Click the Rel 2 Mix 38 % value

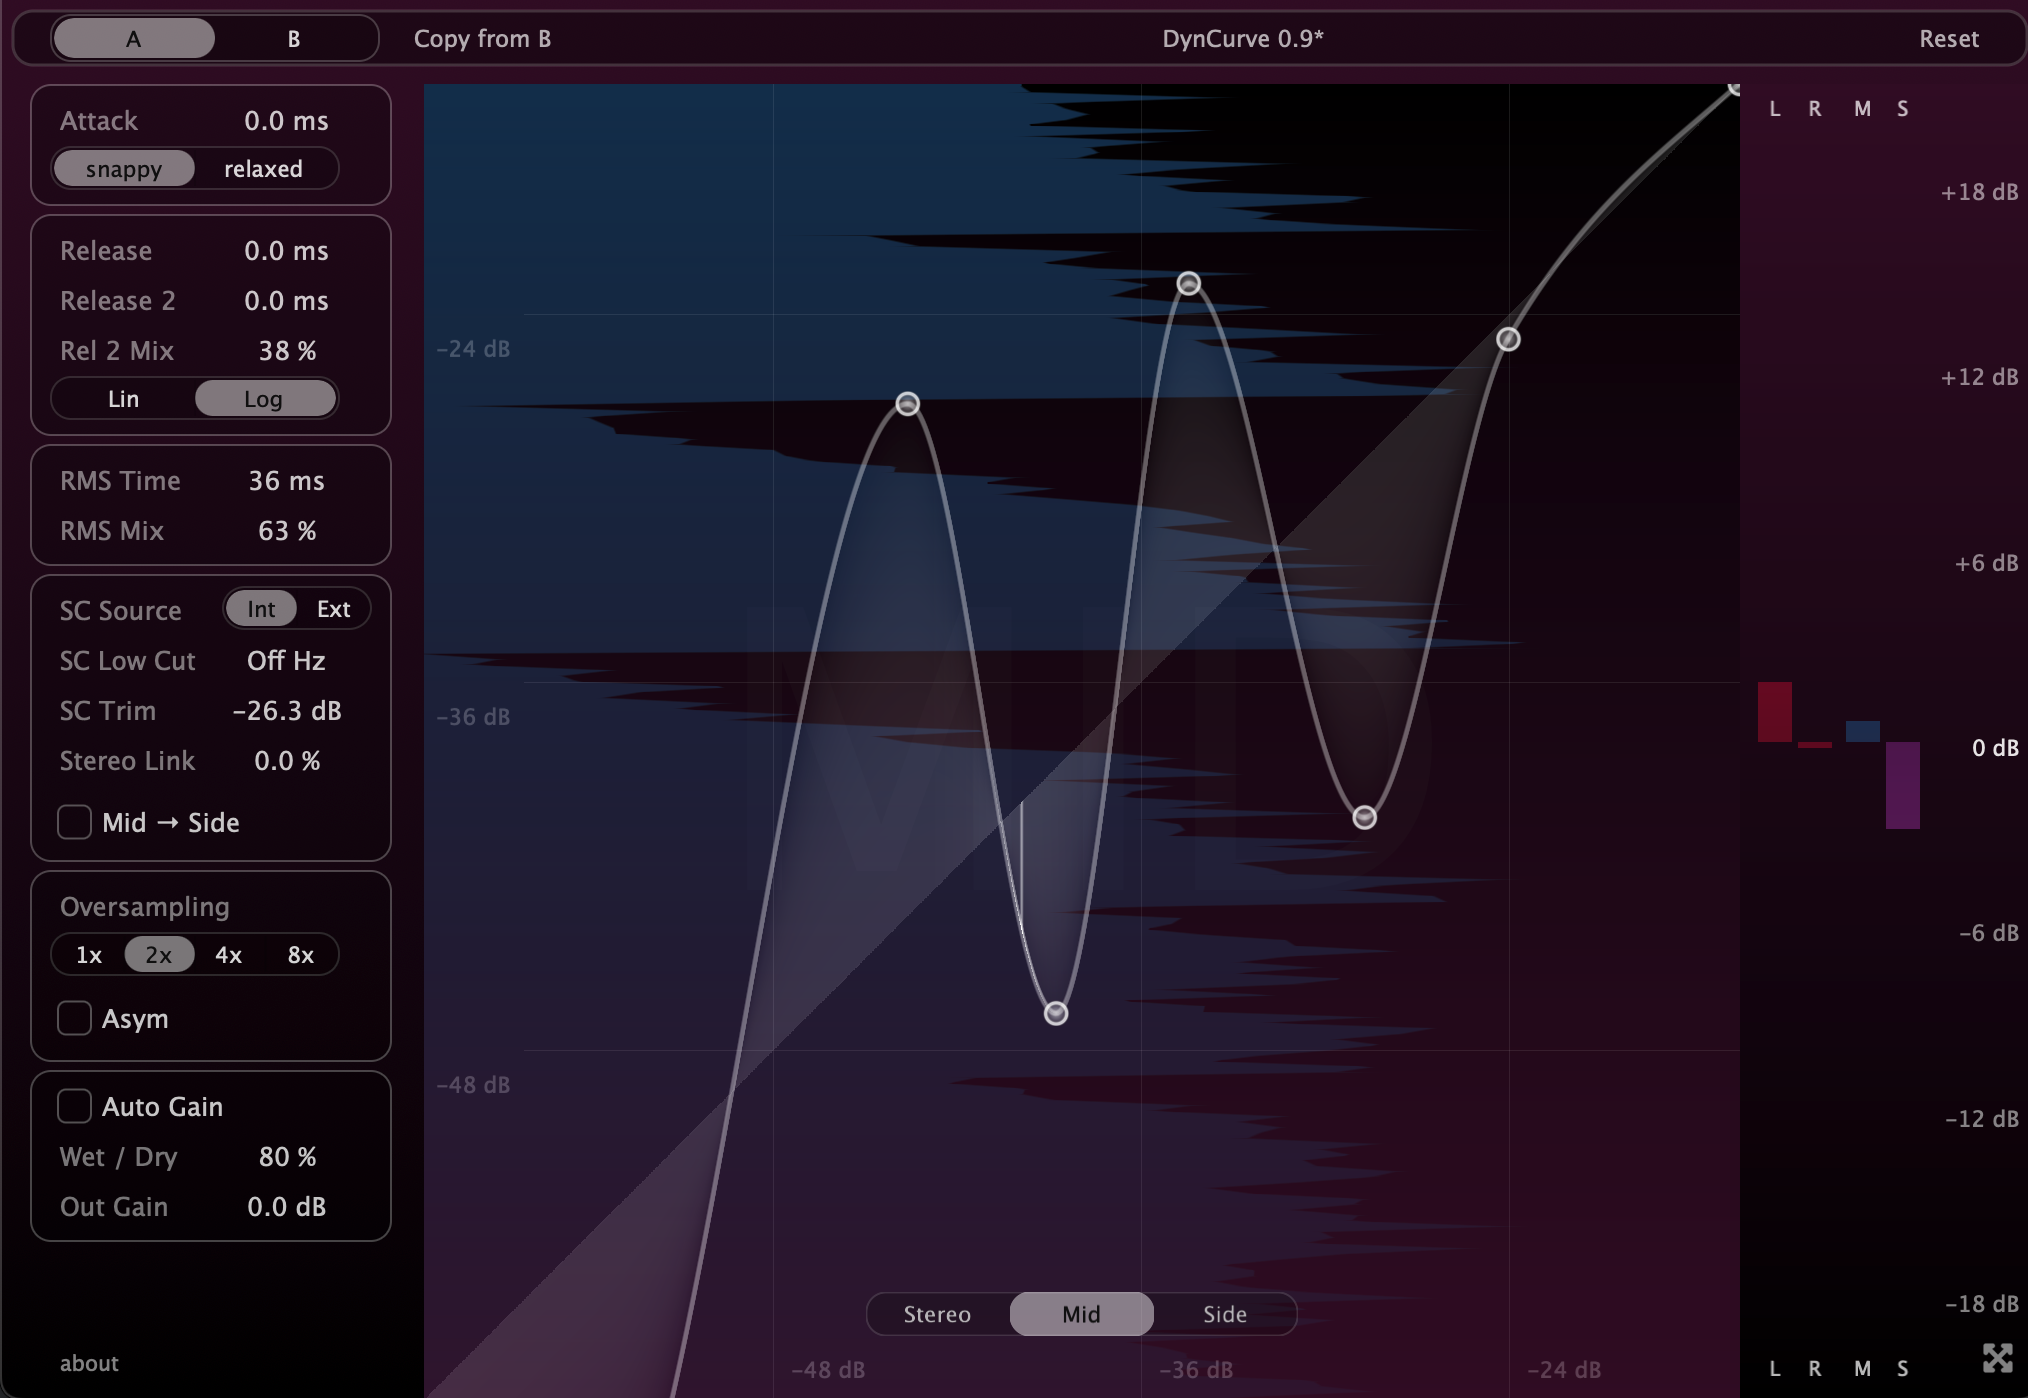[287, 351]
